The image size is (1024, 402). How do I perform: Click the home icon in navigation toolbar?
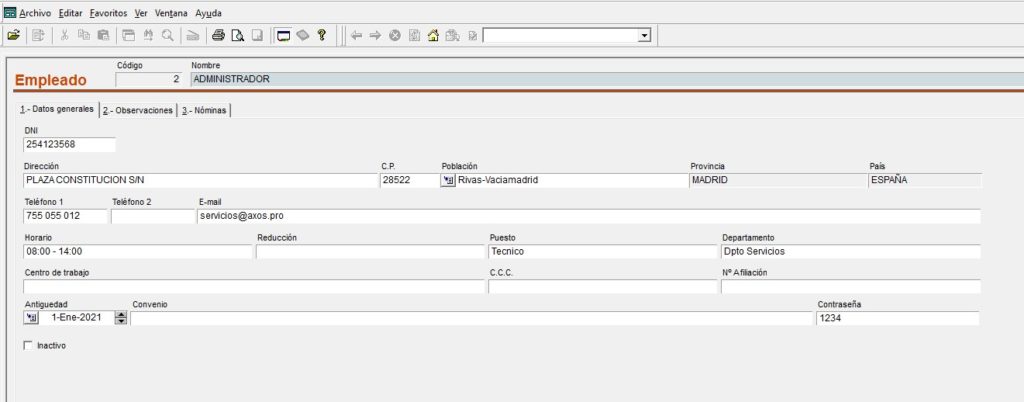pos(433,36)
